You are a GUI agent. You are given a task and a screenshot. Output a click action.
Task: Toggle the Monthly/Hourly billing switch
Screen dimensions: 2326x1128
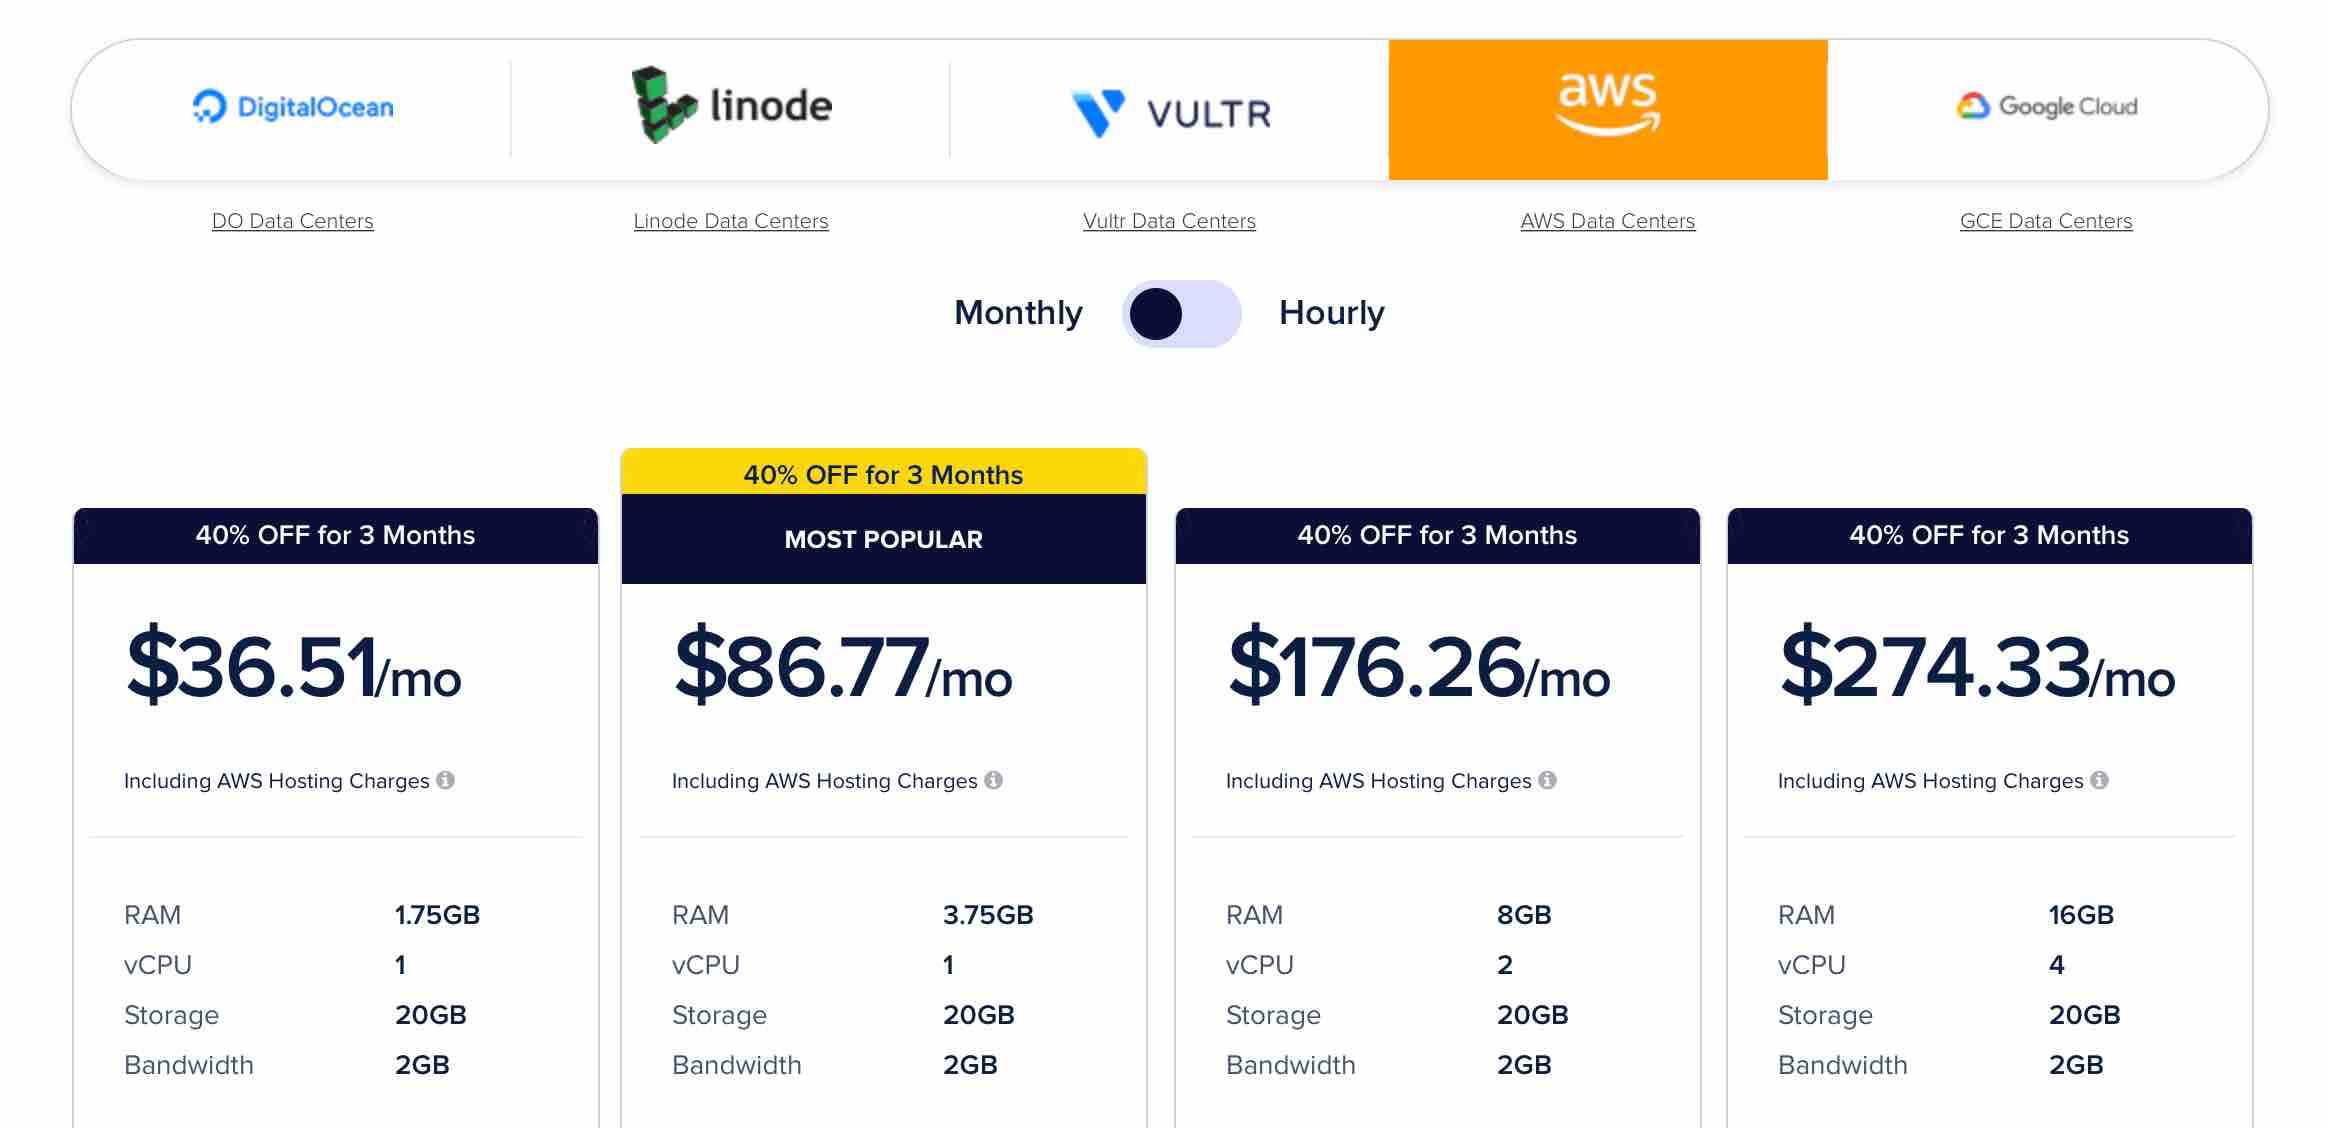pyautogui.click(x=1181, y=314)
